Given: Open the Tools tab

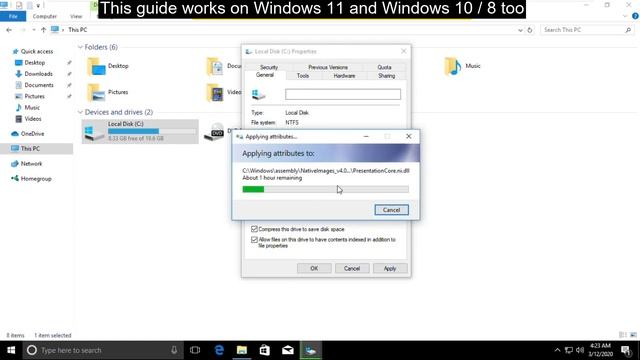Looking at the screenshot, I should (303, 76).
